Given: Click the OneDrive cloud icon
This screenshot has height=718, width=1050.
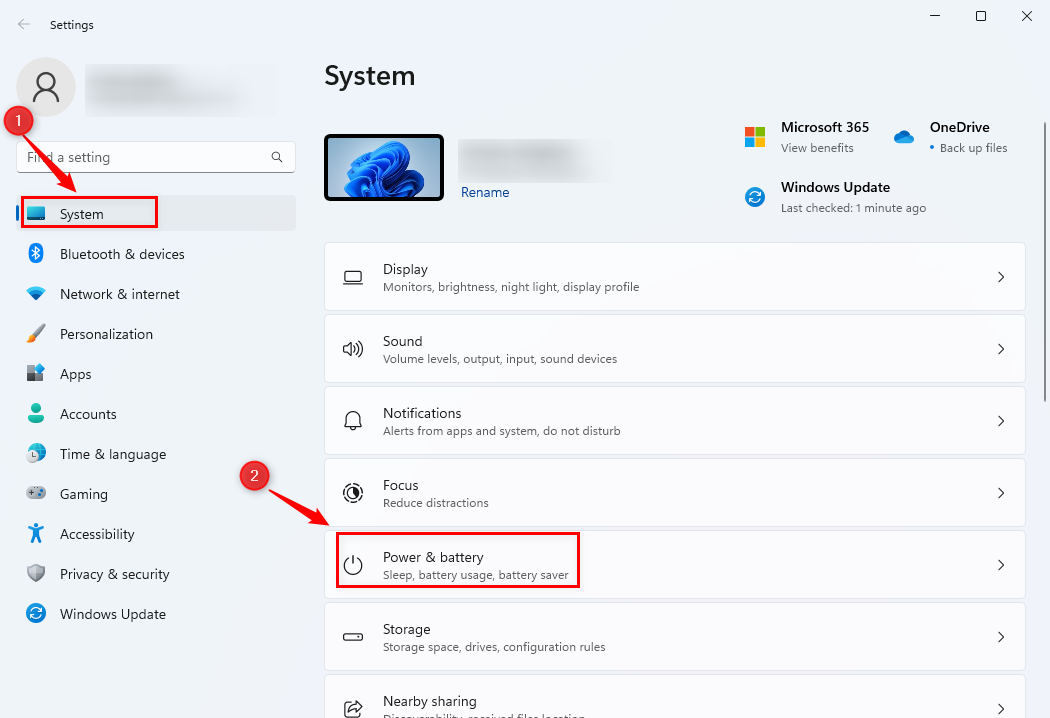Looking at the screenshot, I should [x=904, y=137].
